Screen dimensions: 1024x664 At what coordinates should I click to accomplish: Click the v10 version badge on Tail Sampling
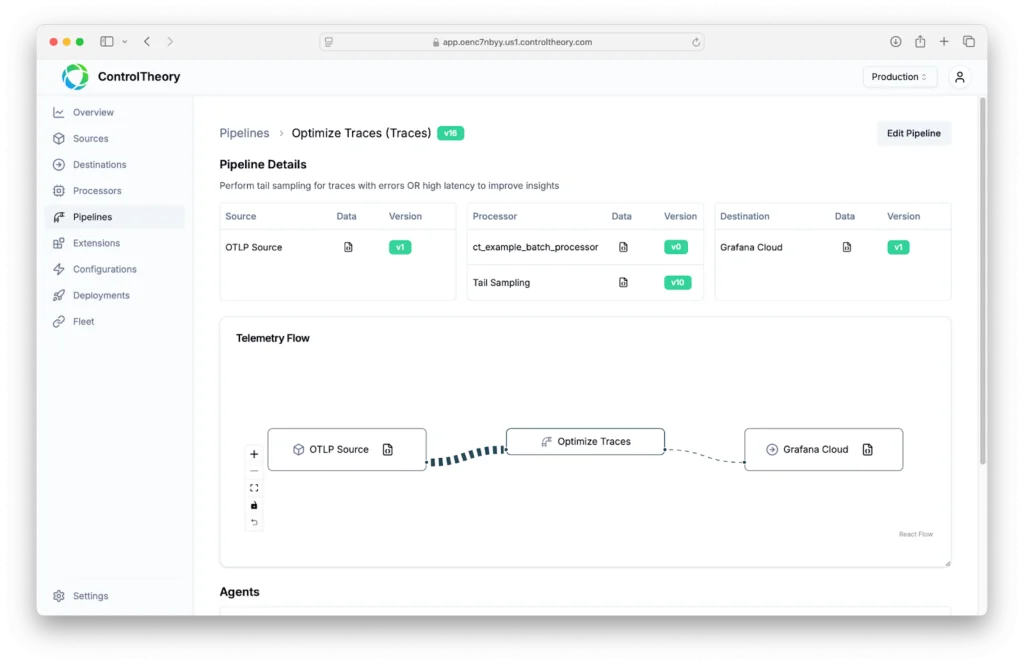click(678, 282)
